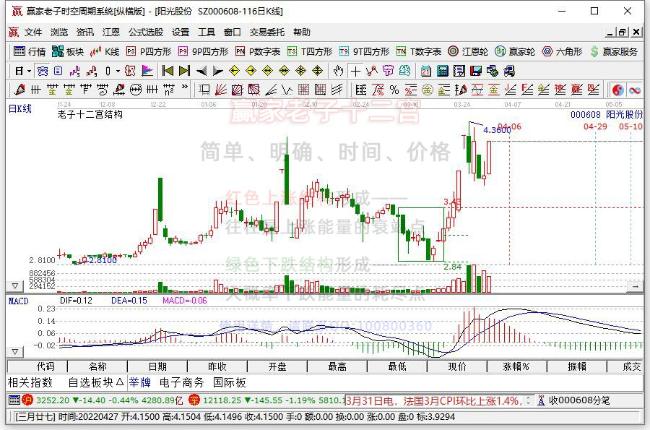The width and height of the screenshot is (650, 430).
Task: Open the P四方形 tool
Action: 148,51
